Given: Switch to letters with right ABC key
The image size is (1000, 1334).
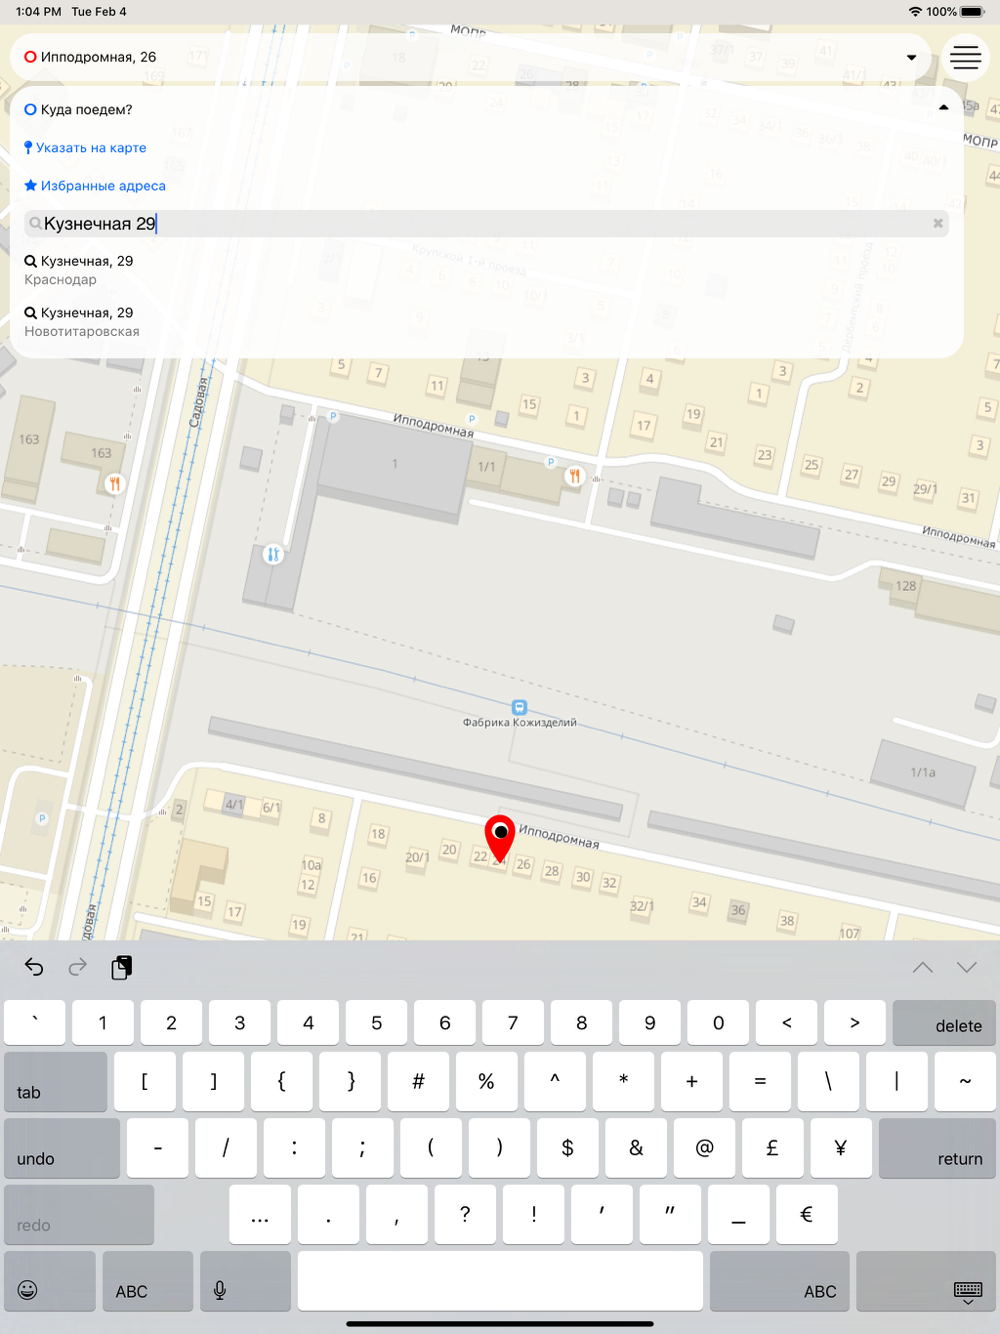Looking at the screenshot, I should pyautogui.click(x=779, y=1281).
